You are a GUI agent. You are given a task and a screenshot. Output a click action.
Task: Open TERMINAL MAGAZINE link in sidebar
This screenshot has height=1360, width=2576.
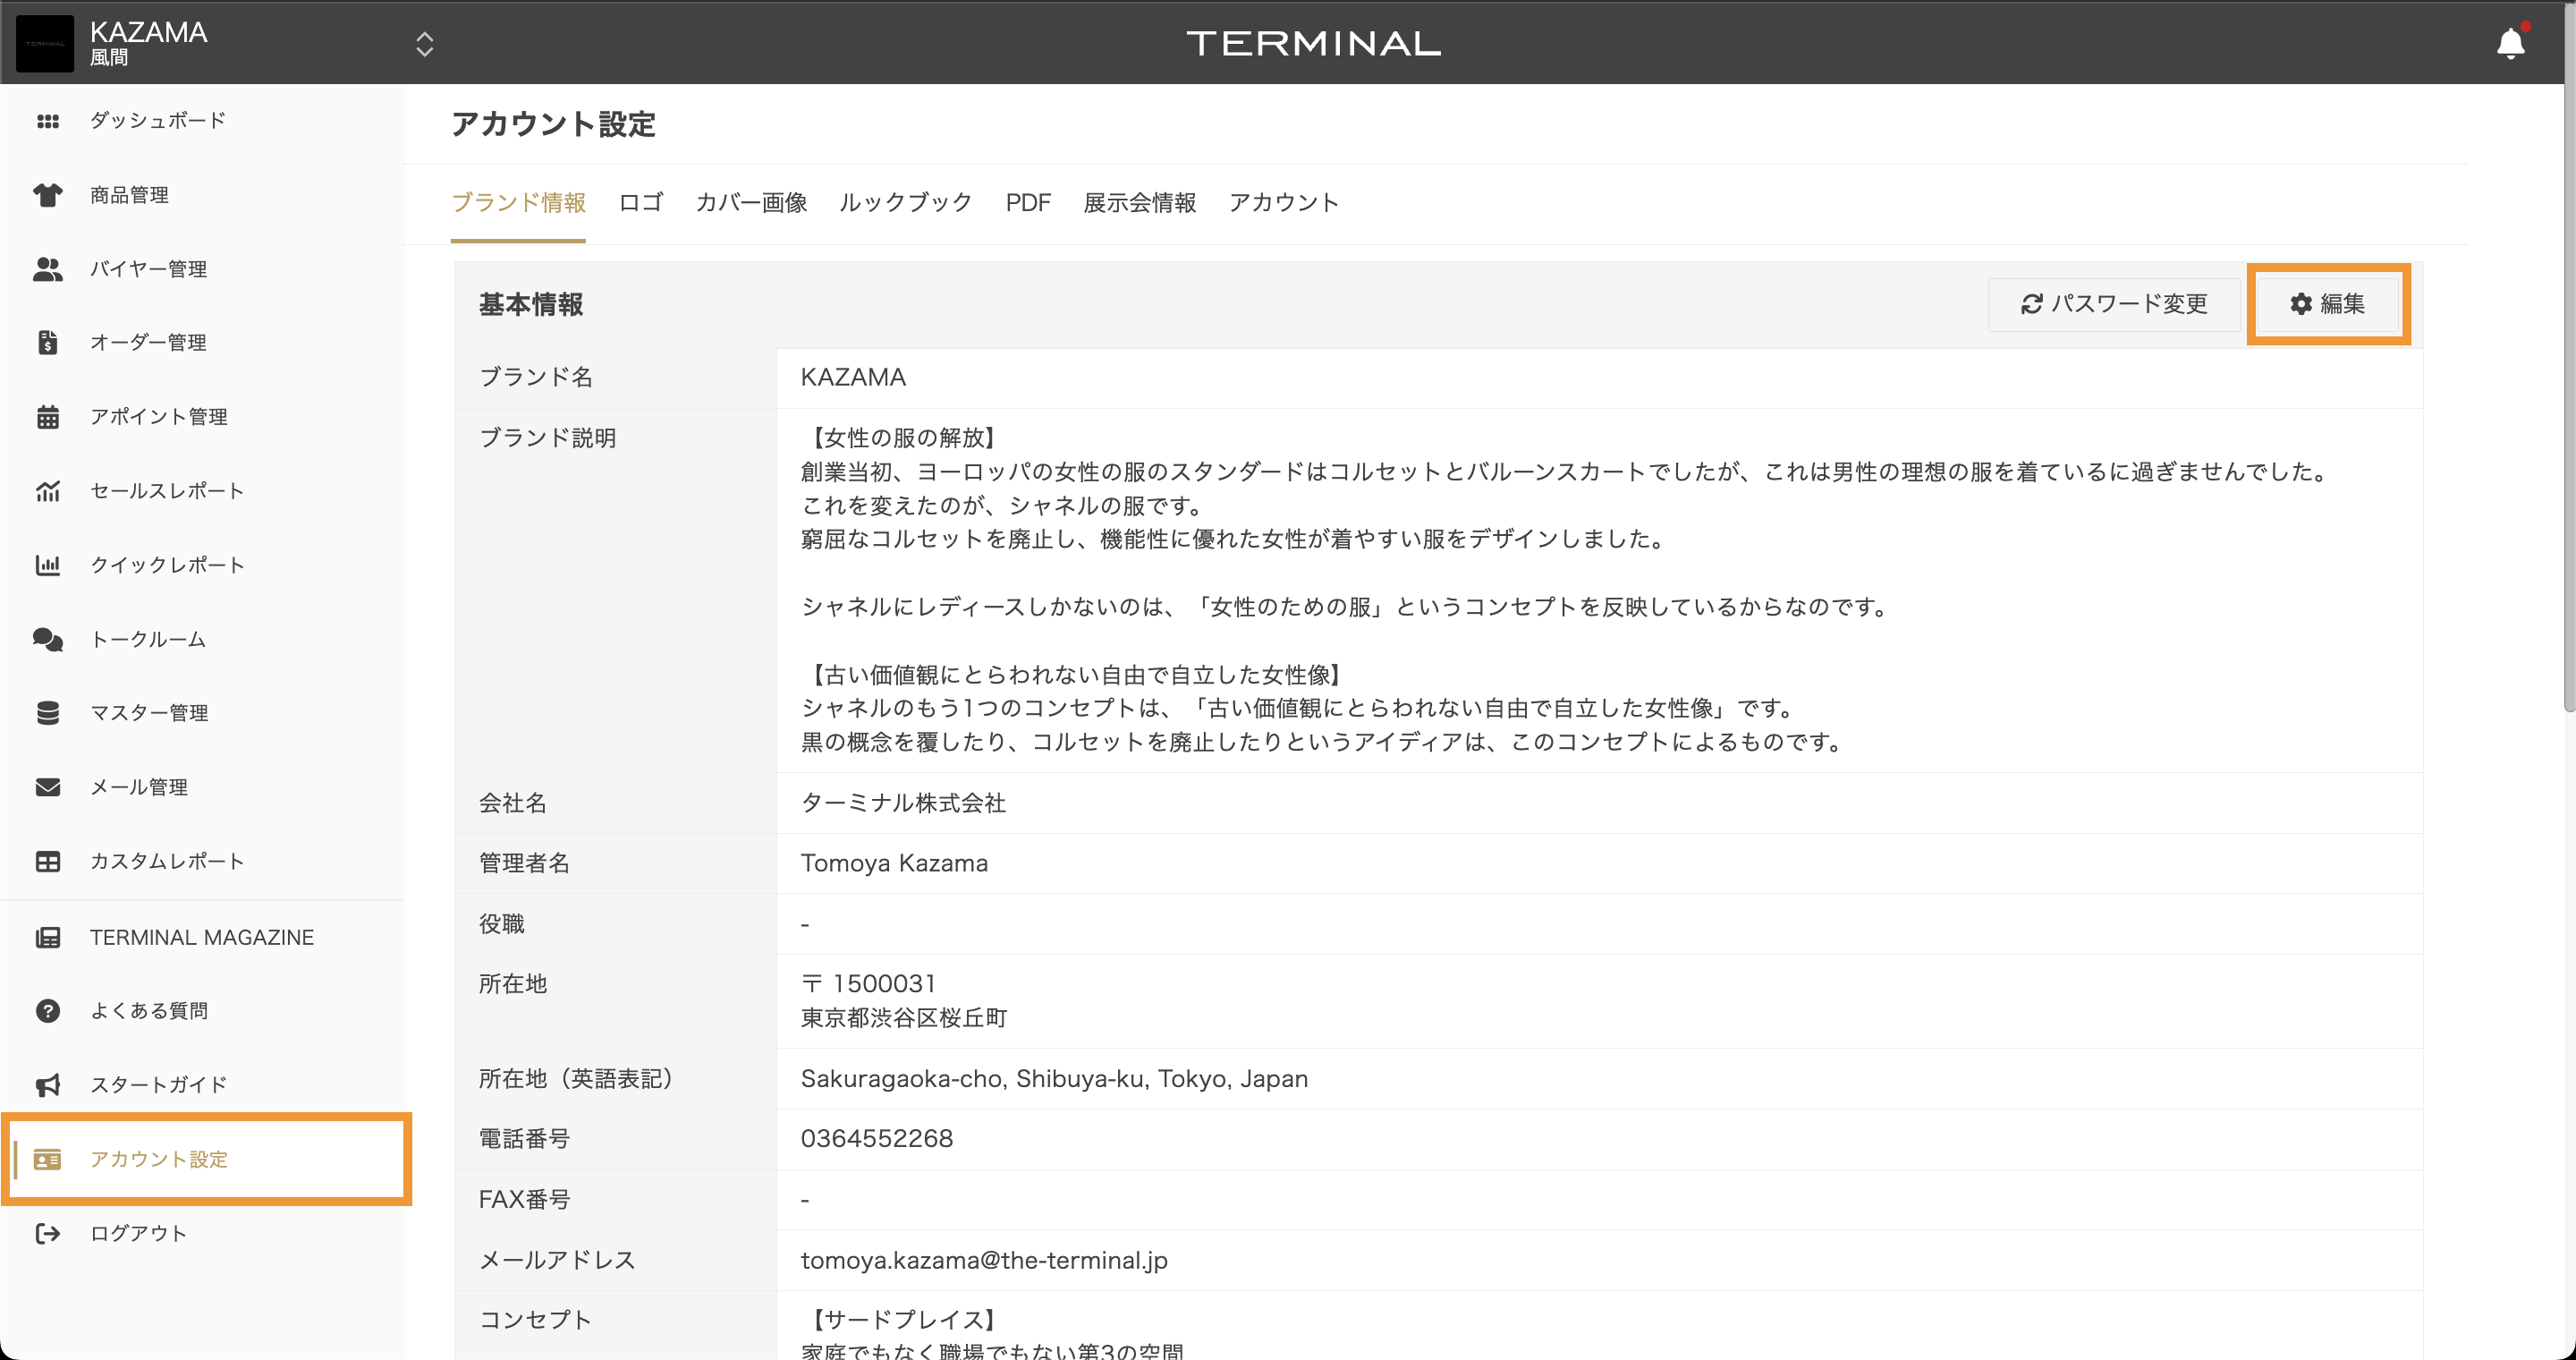201,937
